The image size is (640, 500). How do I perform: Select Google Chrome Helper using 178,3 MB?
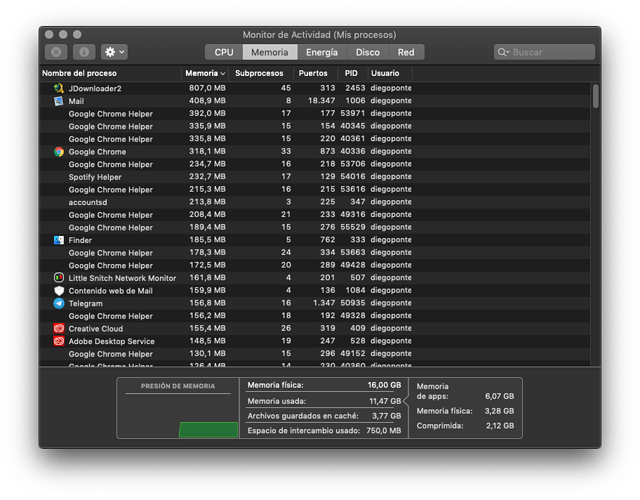pyautogui.click(x=315, y=253)
